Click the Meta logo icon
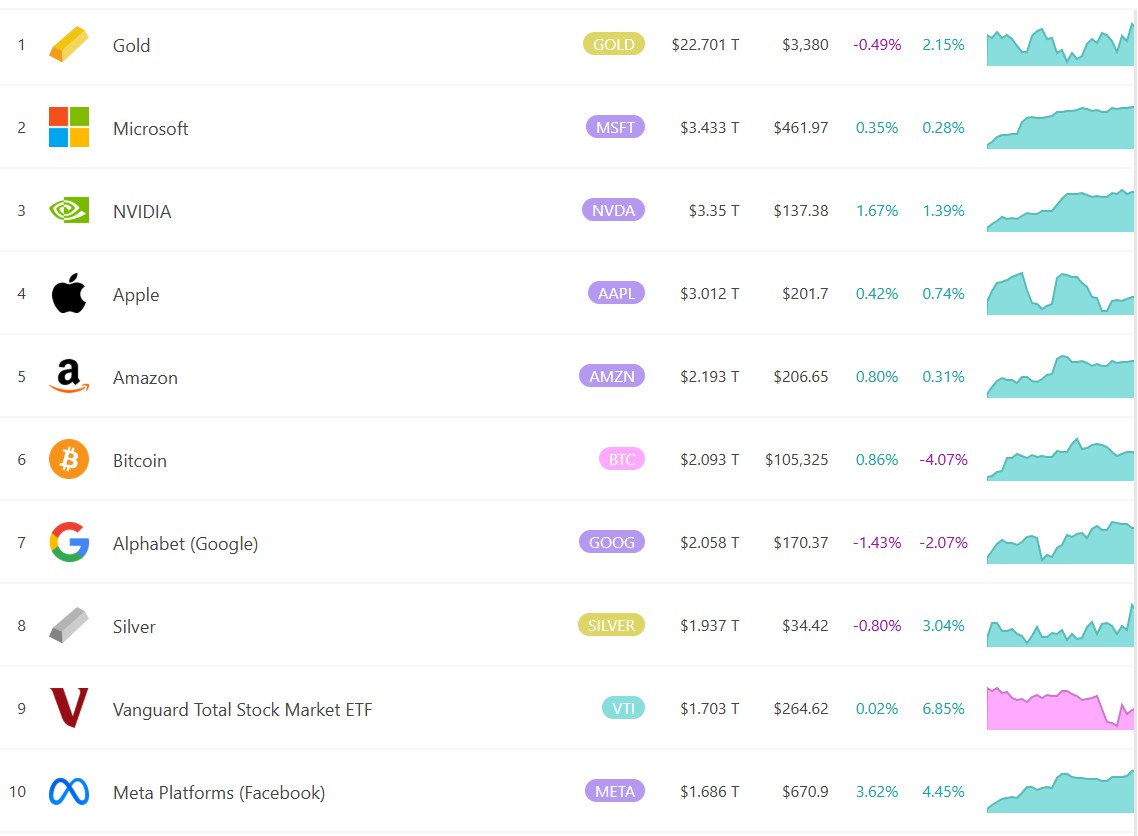The width and height of the screenshot is (1138, 836). pyautogui.click(x=69, y=792)
